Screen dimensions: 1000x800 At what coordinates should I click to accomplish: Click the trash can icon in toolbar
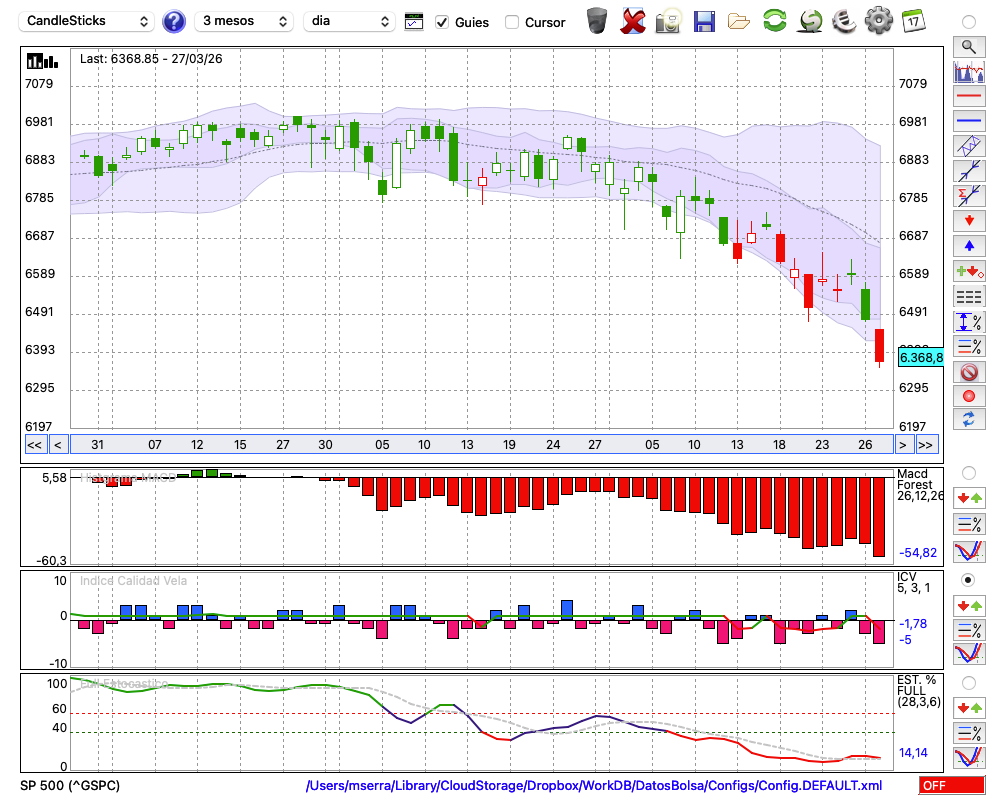pos(597,20)
